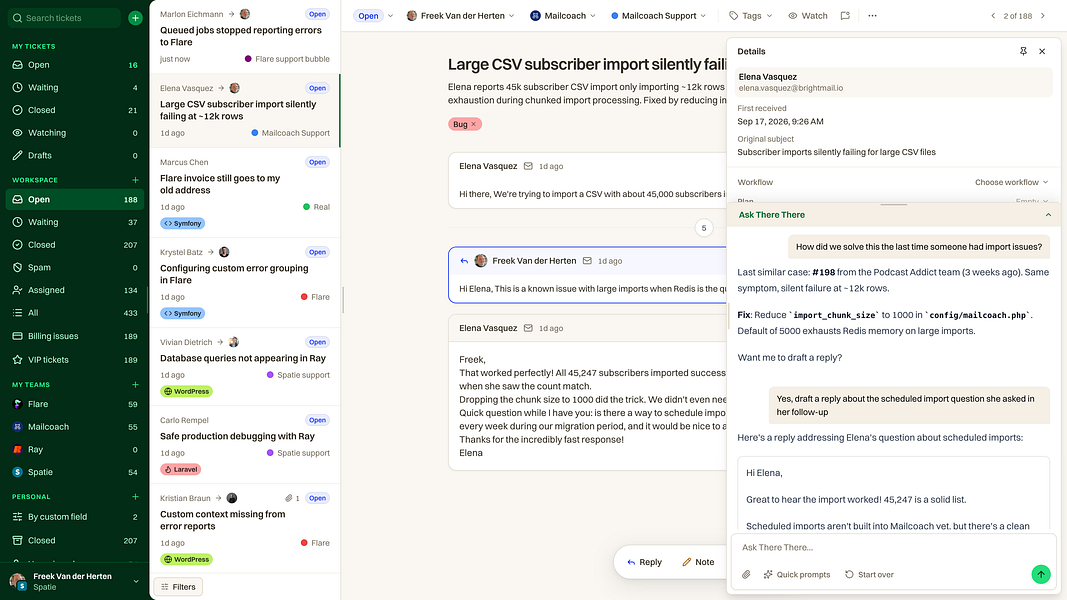Send the Ask There There message
Screen dimensions: 1067x600
click(x=1040, y=574)
